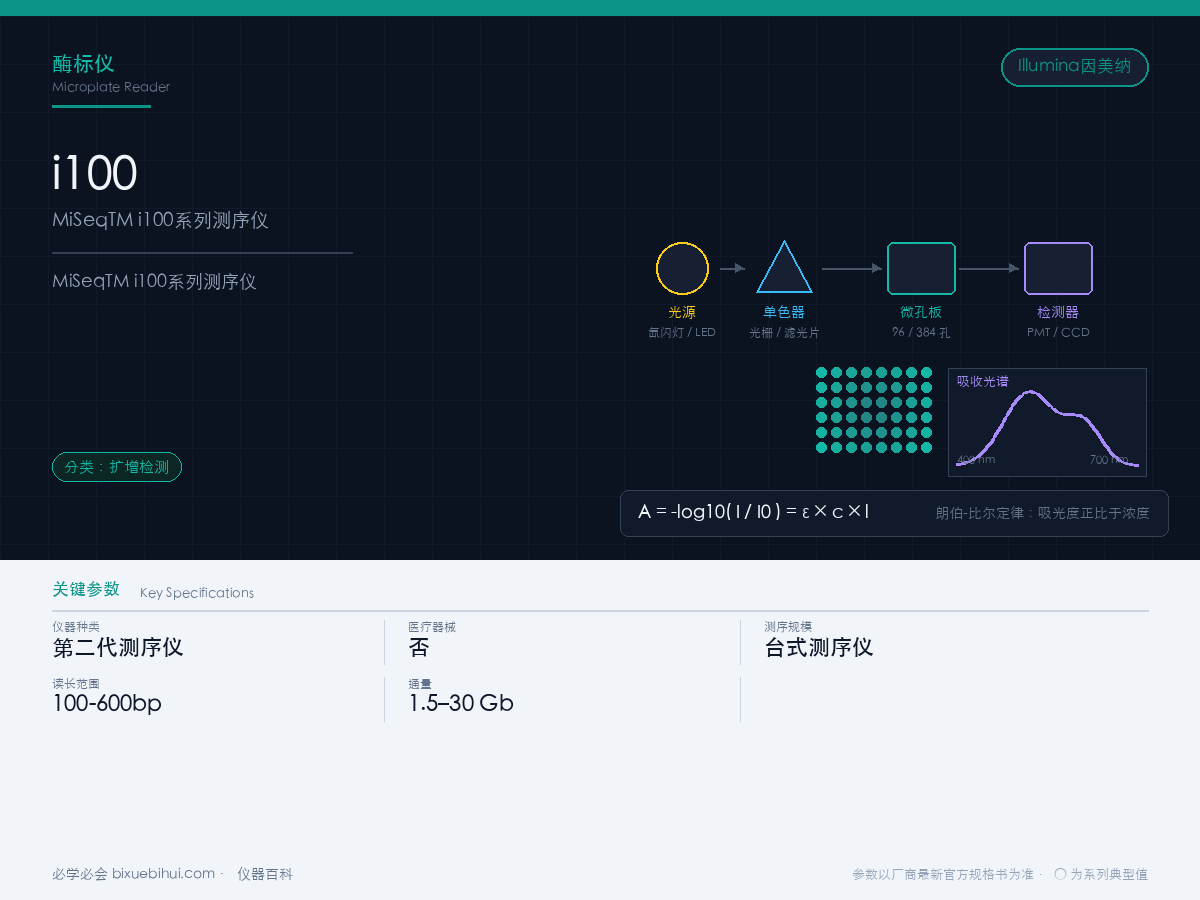Viewport: 1200px width, 900px height.
Task: Click the green microplate rectangle icon
Action: pos(921,268)
